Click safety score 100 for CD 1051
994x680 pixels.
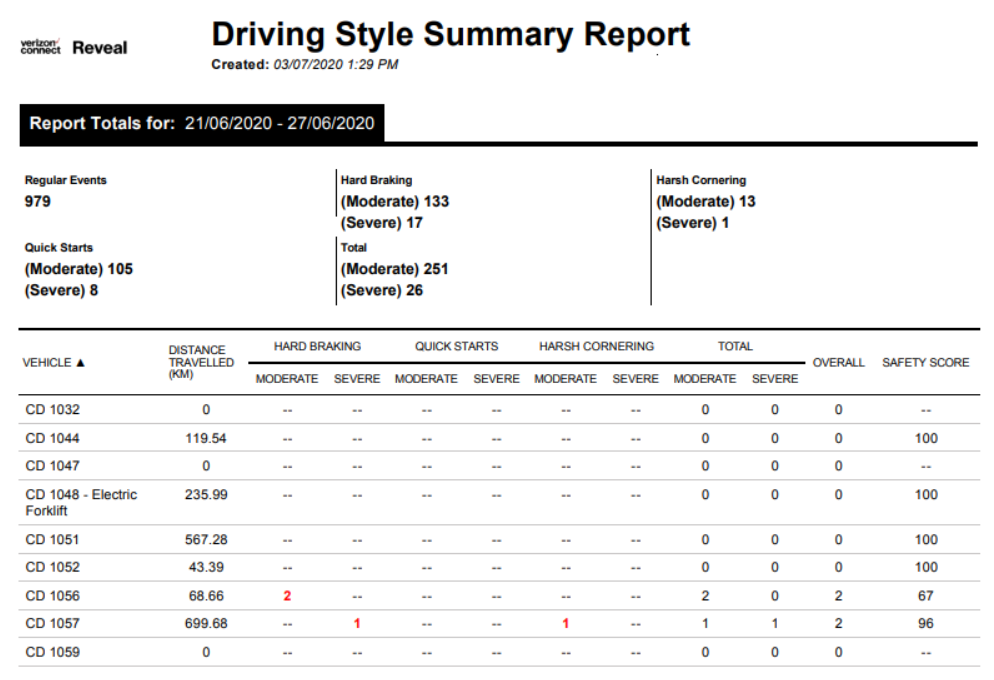click(926, 540)
